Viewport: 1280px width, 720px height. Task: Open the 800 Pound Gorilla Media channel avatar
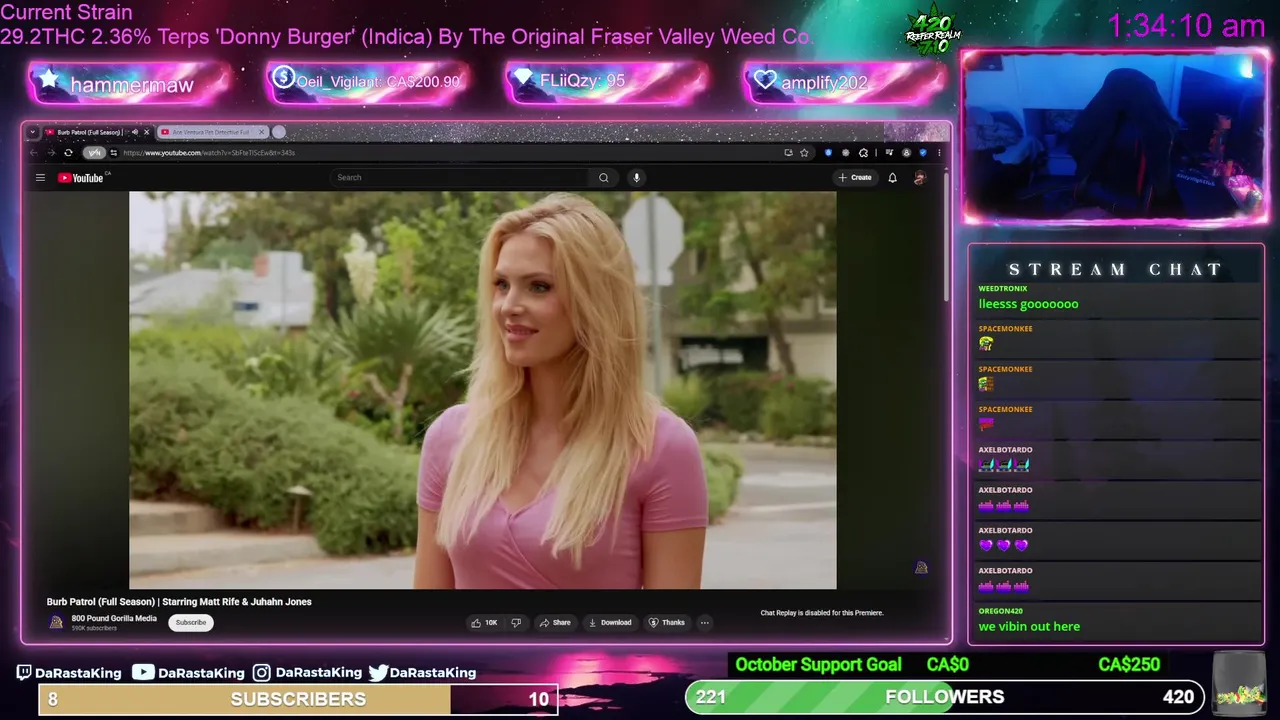(56, 622)
